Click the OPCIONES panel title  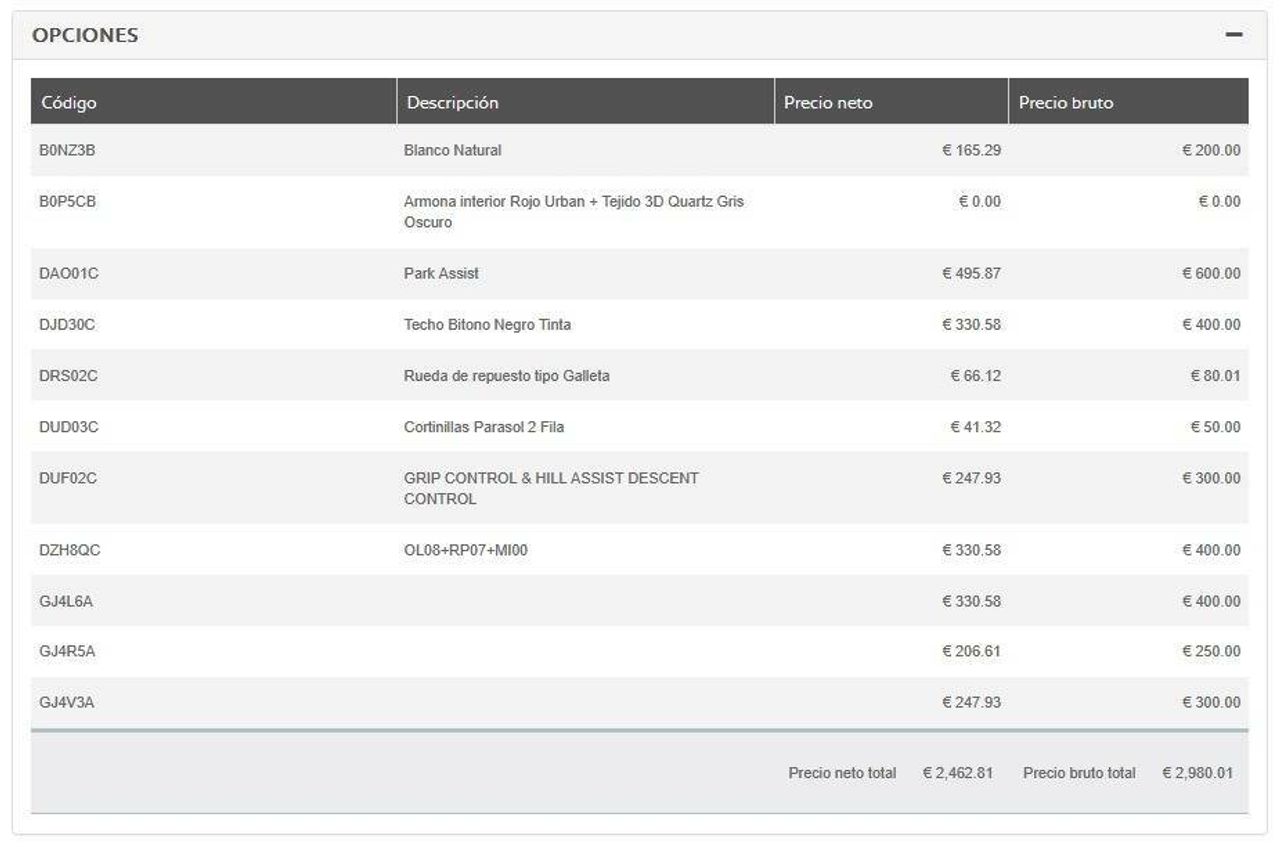coord(85,36)
